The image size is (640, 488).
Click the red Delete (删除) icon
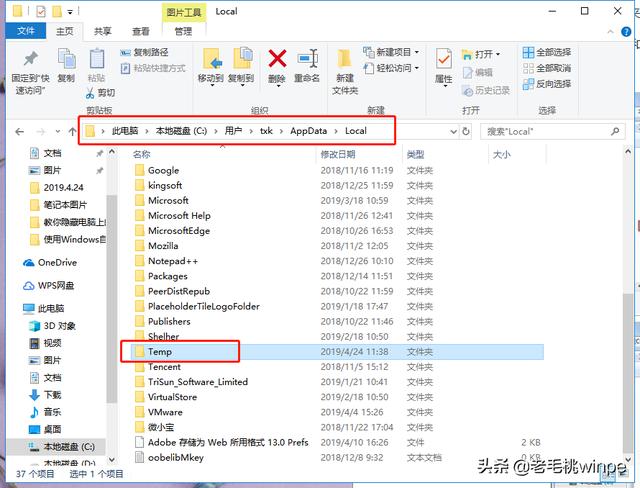pos(277,59)
